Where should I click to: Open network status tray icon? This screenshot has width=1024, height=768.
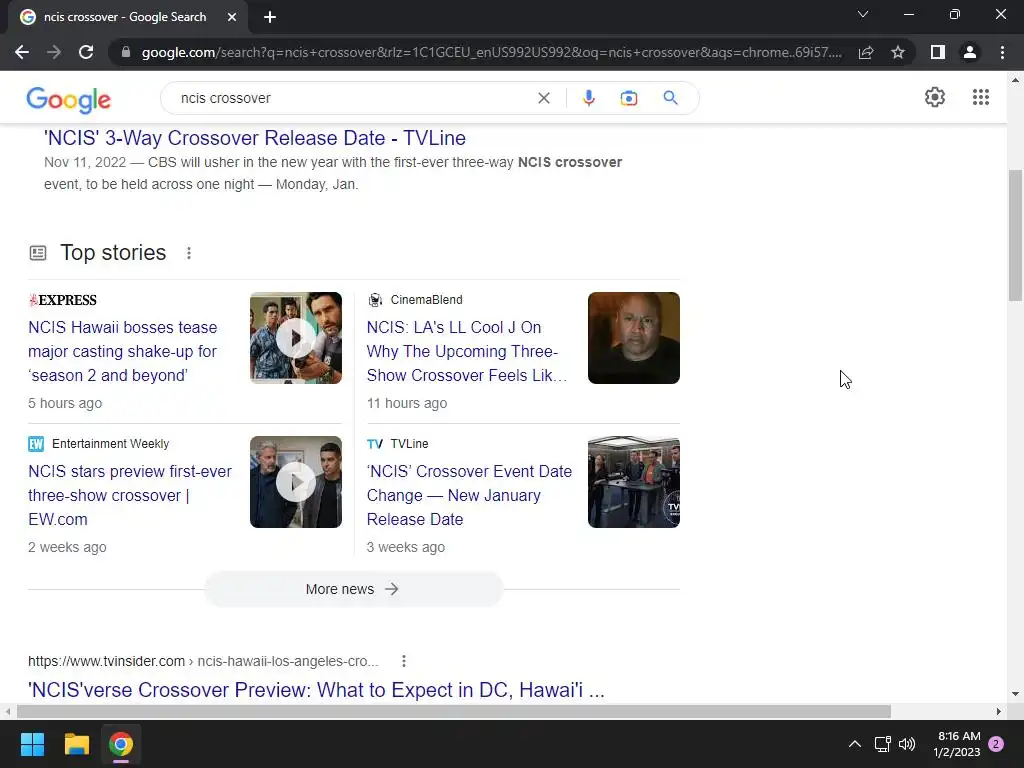click(x=882, y=744)
